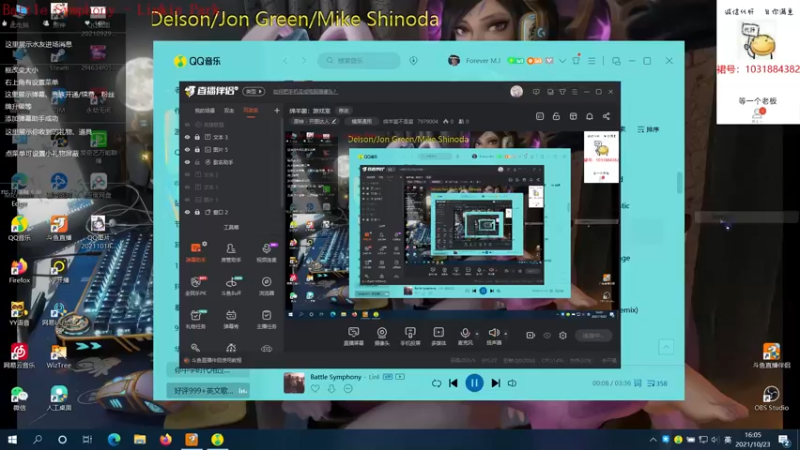This screenshot has width=800, height=450.
Task: Like the Battle Symphony song (heart icon)
Action: point(315,389)
